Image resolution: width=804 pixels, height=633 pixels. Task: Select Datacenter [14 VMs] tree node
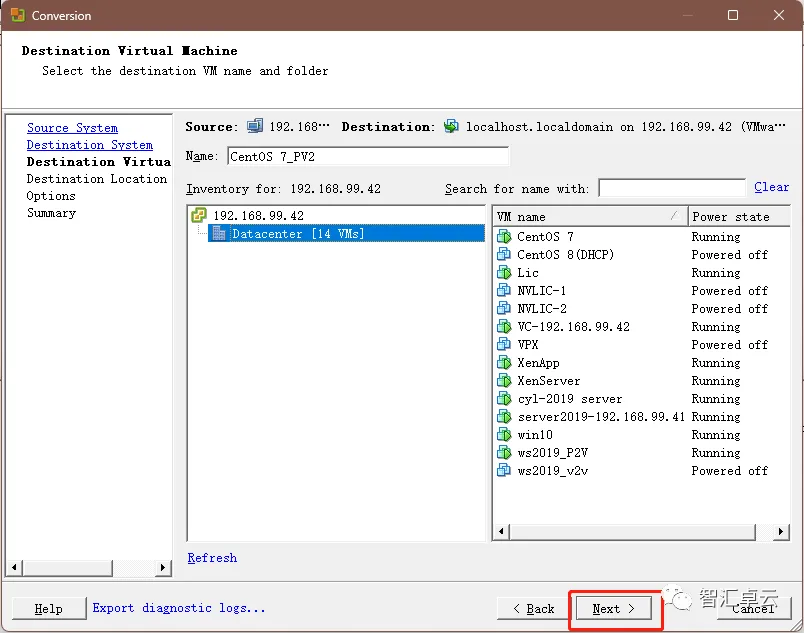point(347,234)
